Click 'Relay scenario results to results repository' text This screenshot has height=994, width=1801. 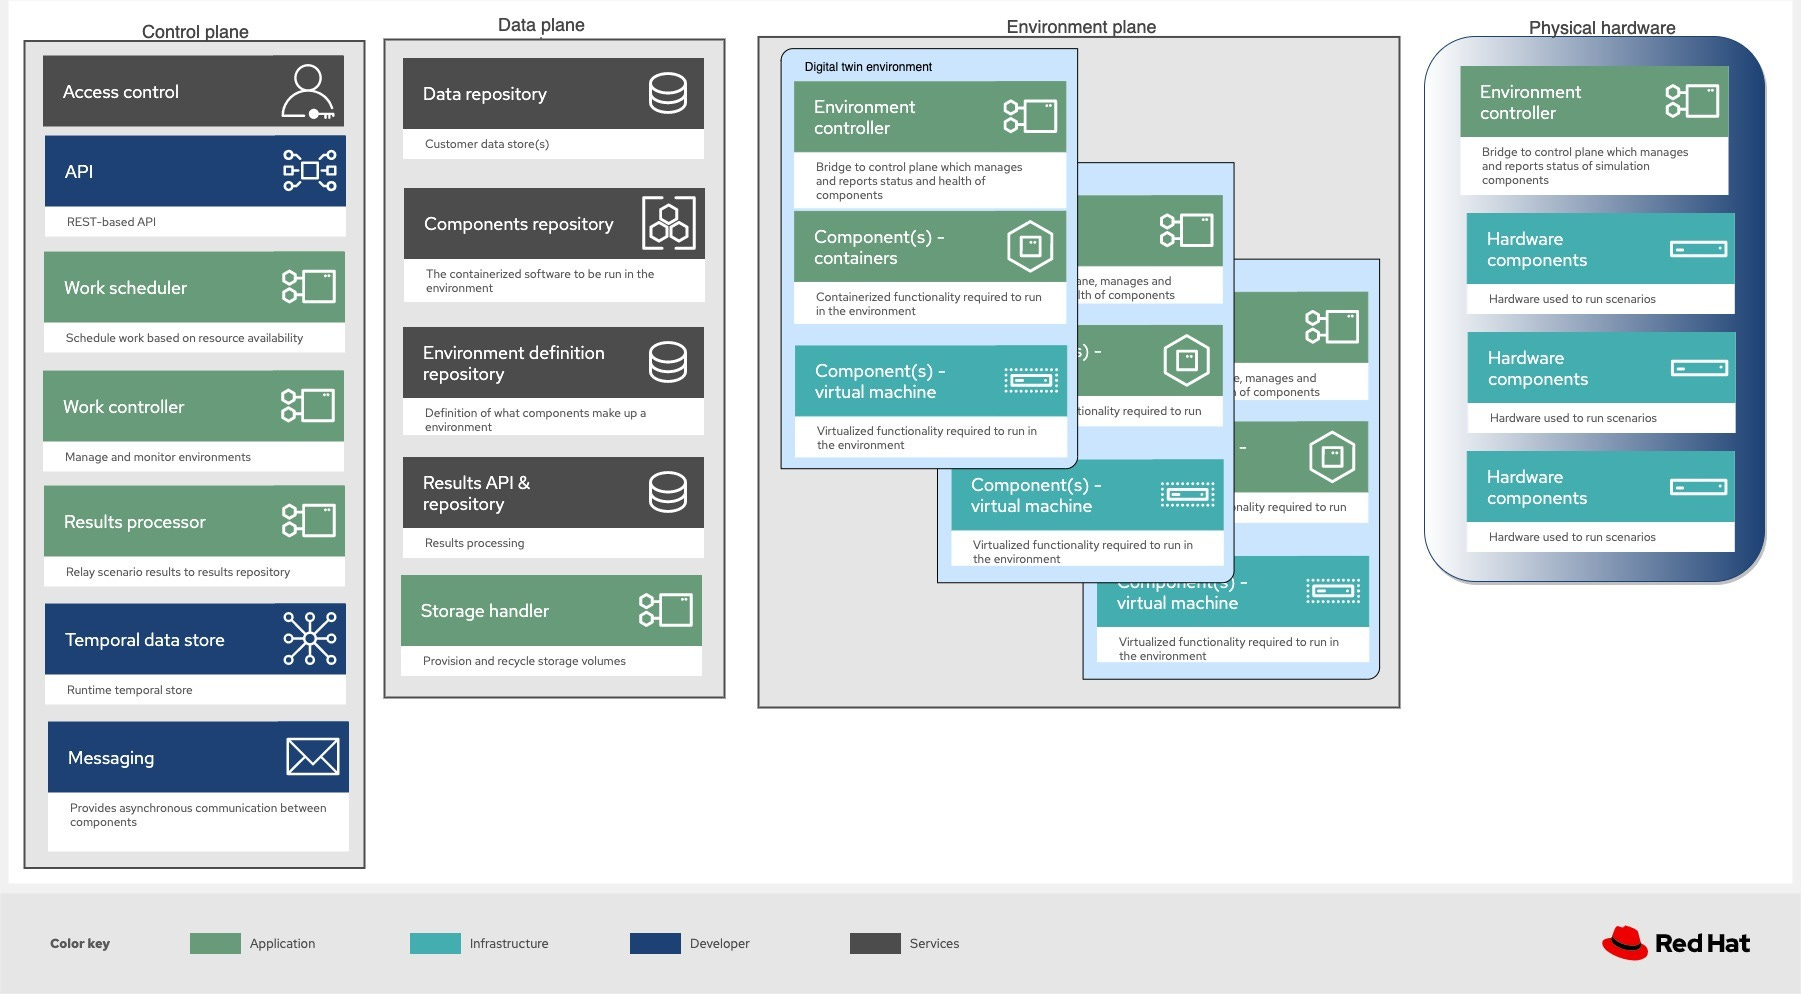tap(178, 572)
